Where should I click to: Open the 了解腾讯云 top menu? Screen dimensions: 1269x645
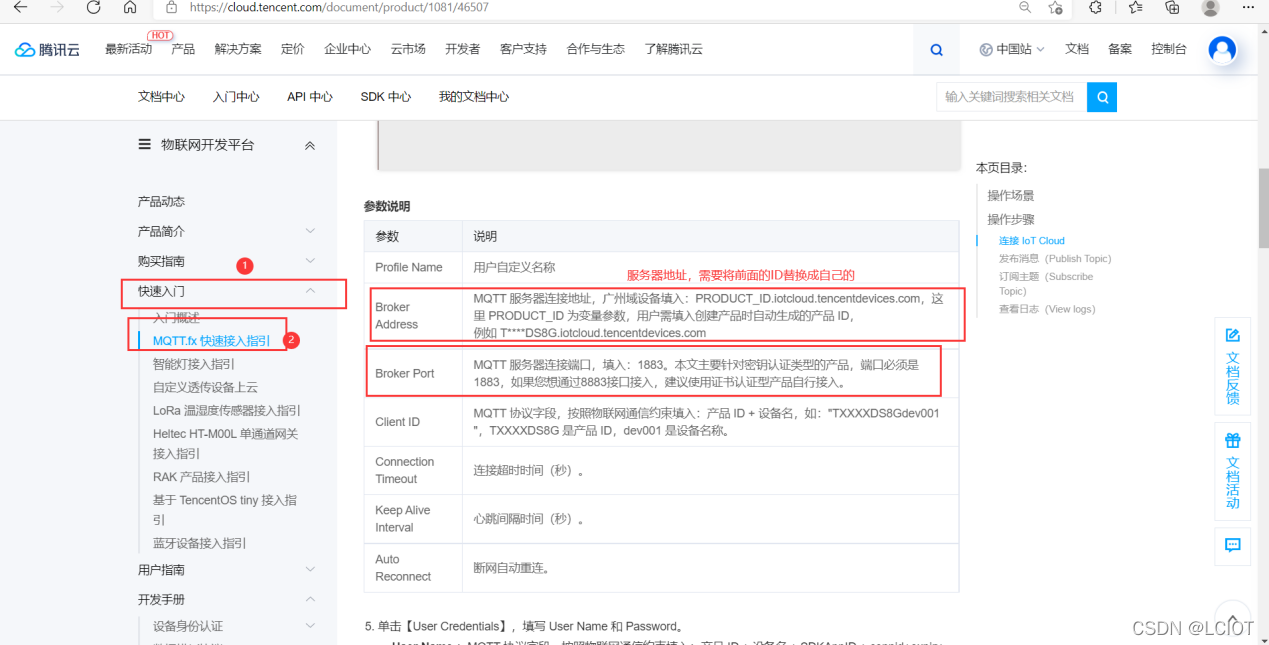(673, 49)
